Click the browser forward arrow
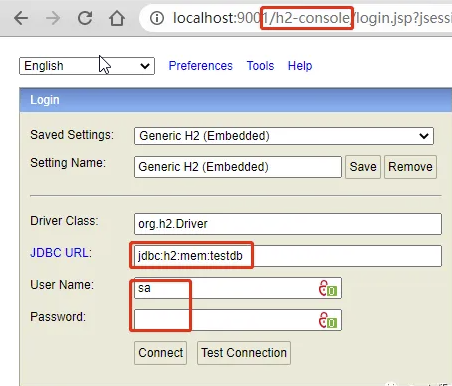 [53, 18]
